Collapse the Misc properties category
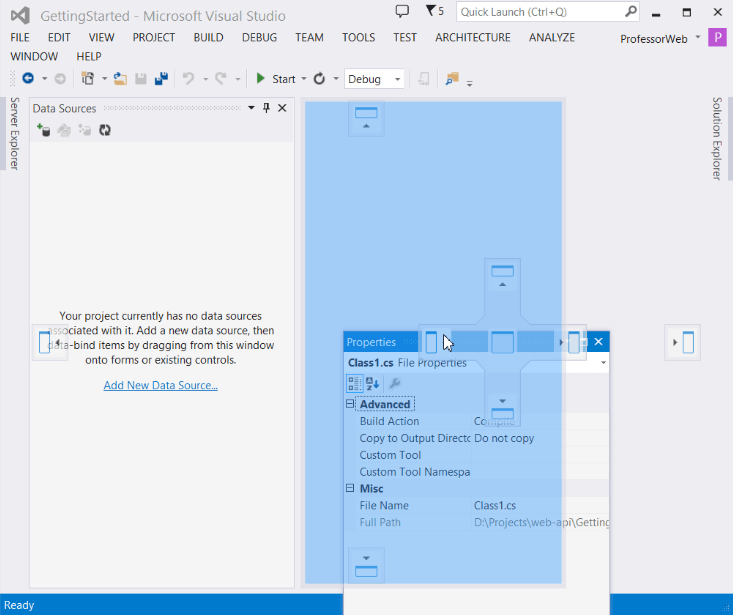This screenshot has height=615, width=733. (x=350, y=488)
